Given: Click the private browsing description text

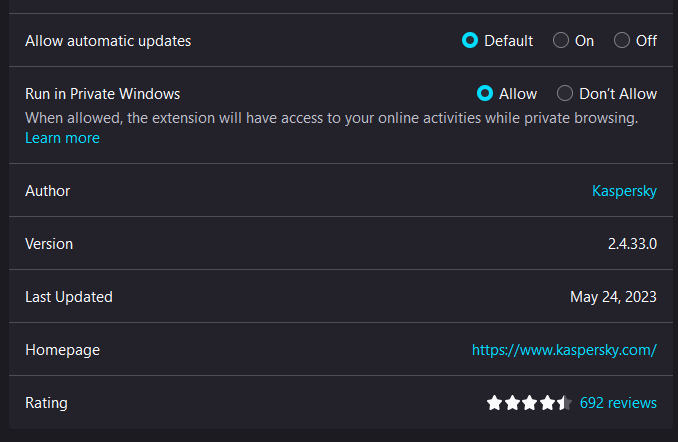Looking at the screenshot, I should coord(331,118).
